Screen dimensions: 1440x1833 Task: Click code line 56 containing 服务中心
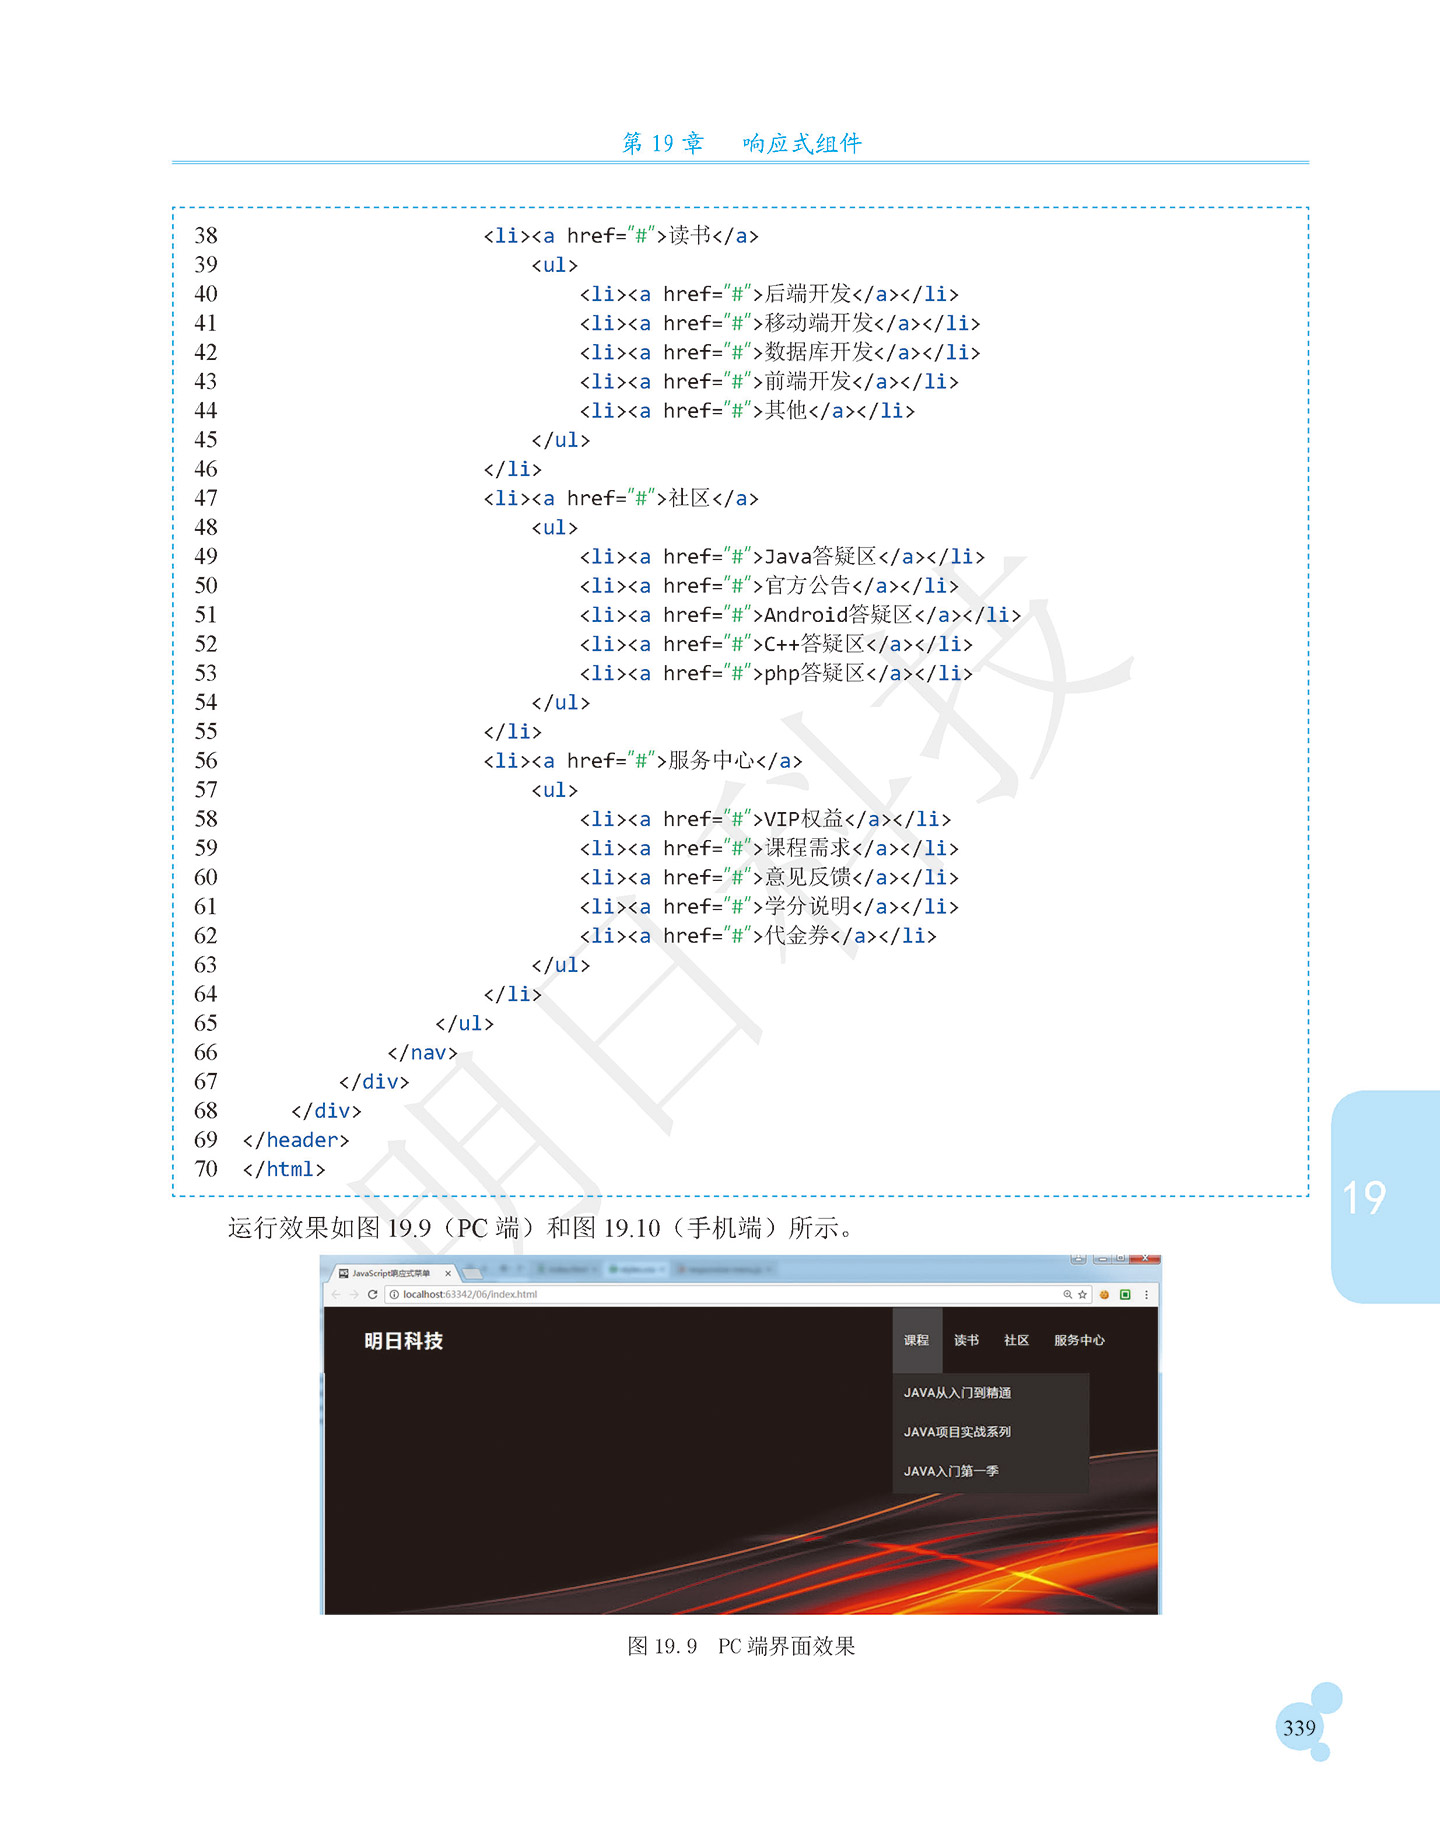(643, 760)
